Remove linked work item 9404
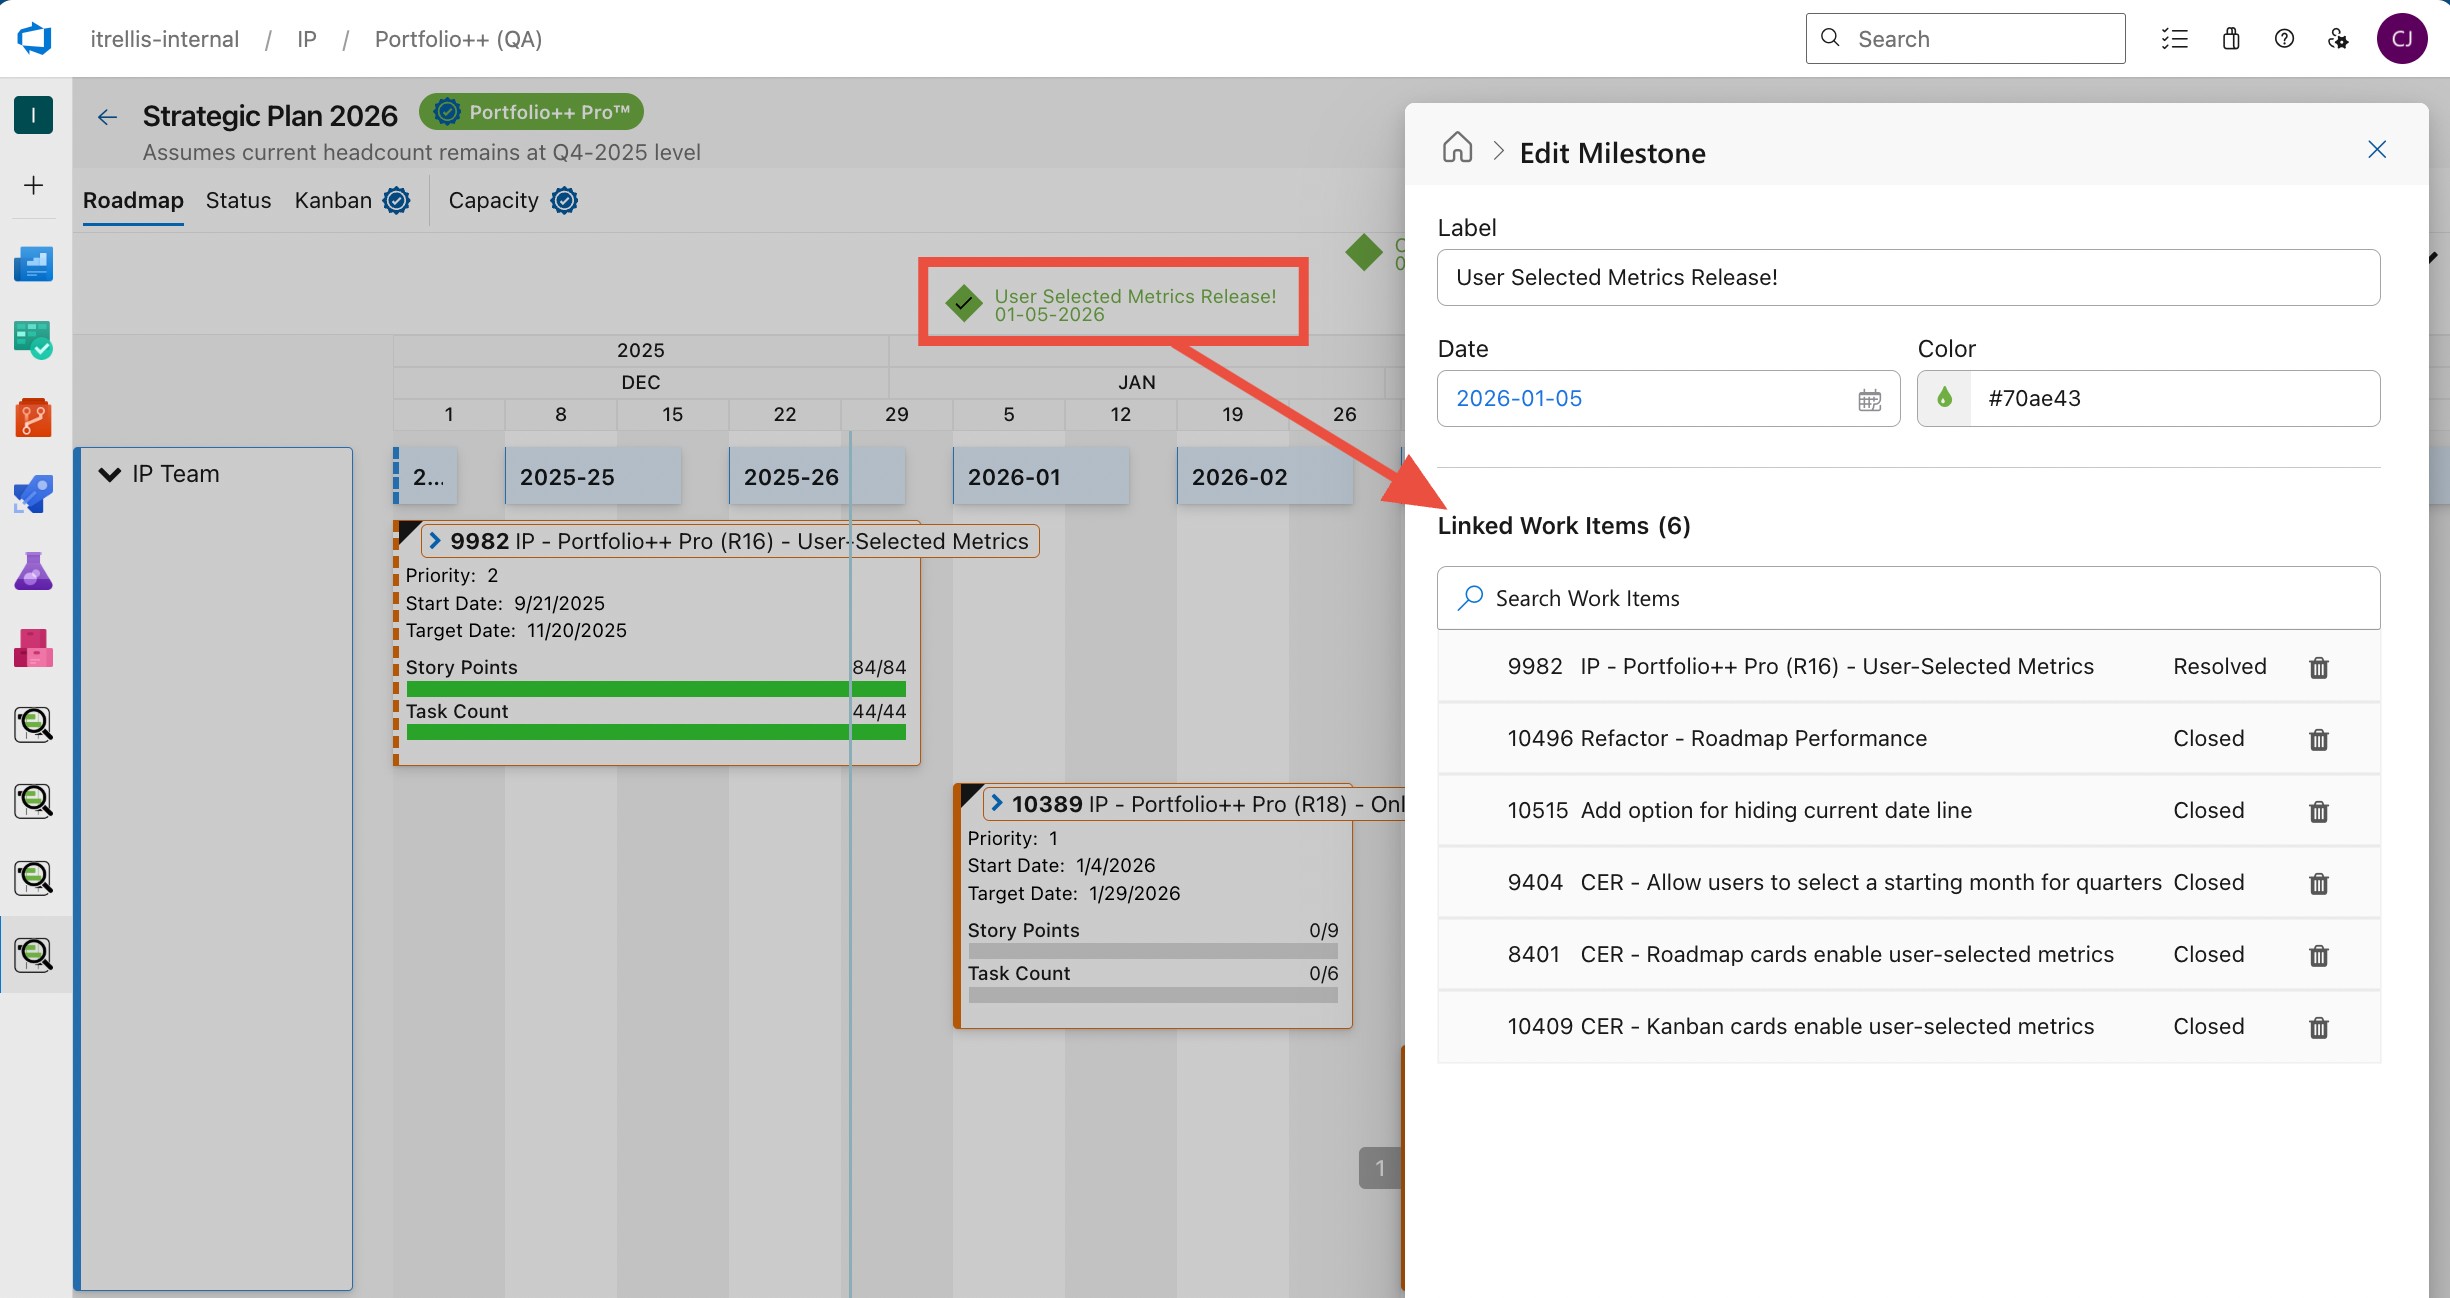 tap(2318, 883)
